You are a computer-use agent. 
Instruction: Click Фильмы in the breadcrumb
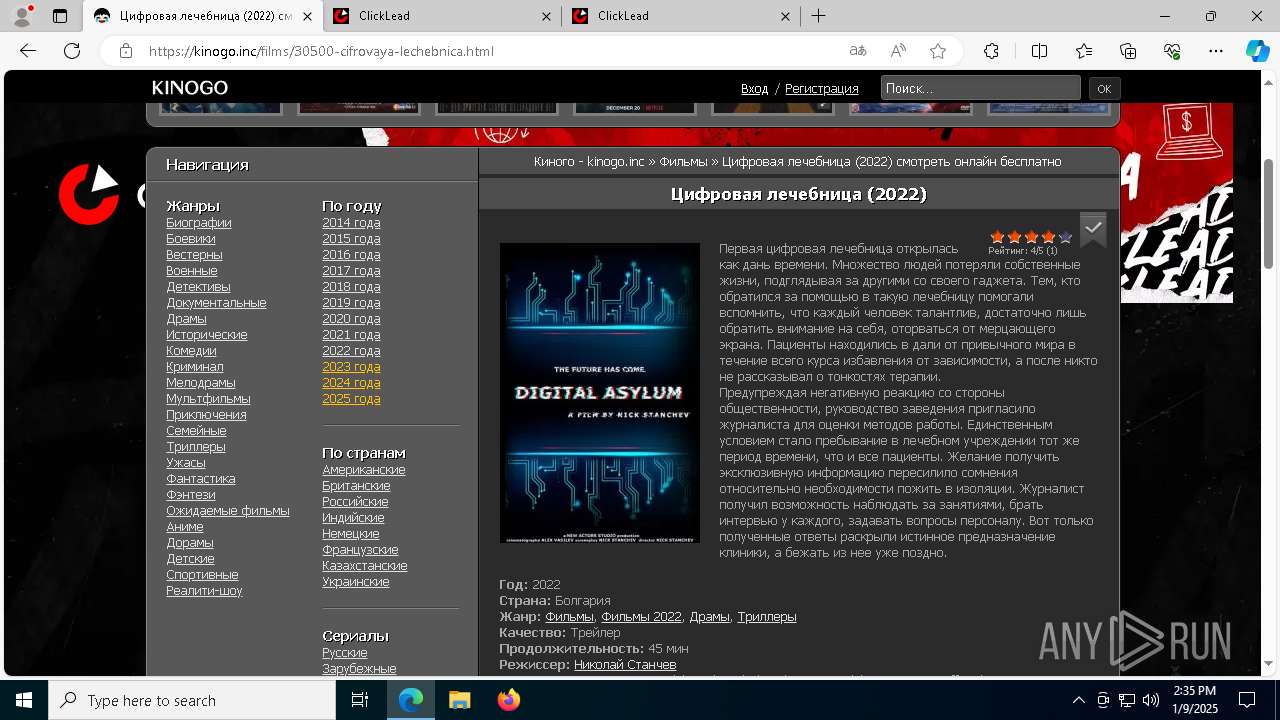[x=683, y=161]
